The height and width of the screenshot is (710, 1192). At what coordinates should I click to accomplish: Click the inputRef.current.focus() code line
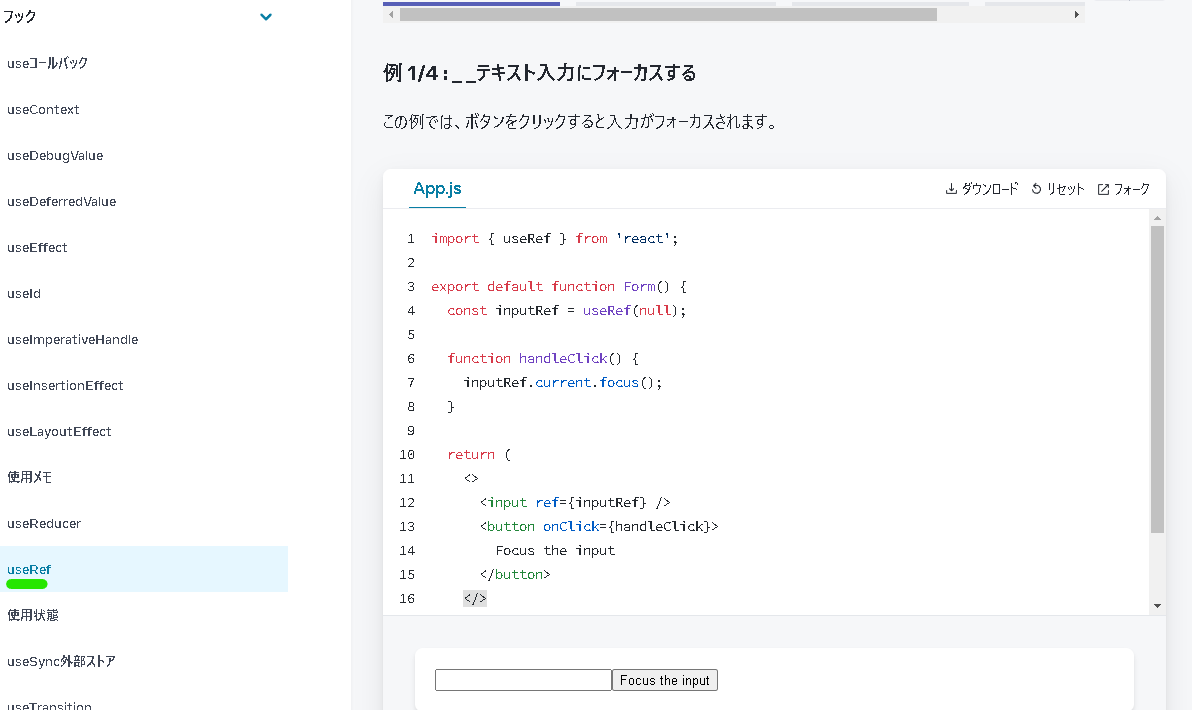(x=563, y=382)
